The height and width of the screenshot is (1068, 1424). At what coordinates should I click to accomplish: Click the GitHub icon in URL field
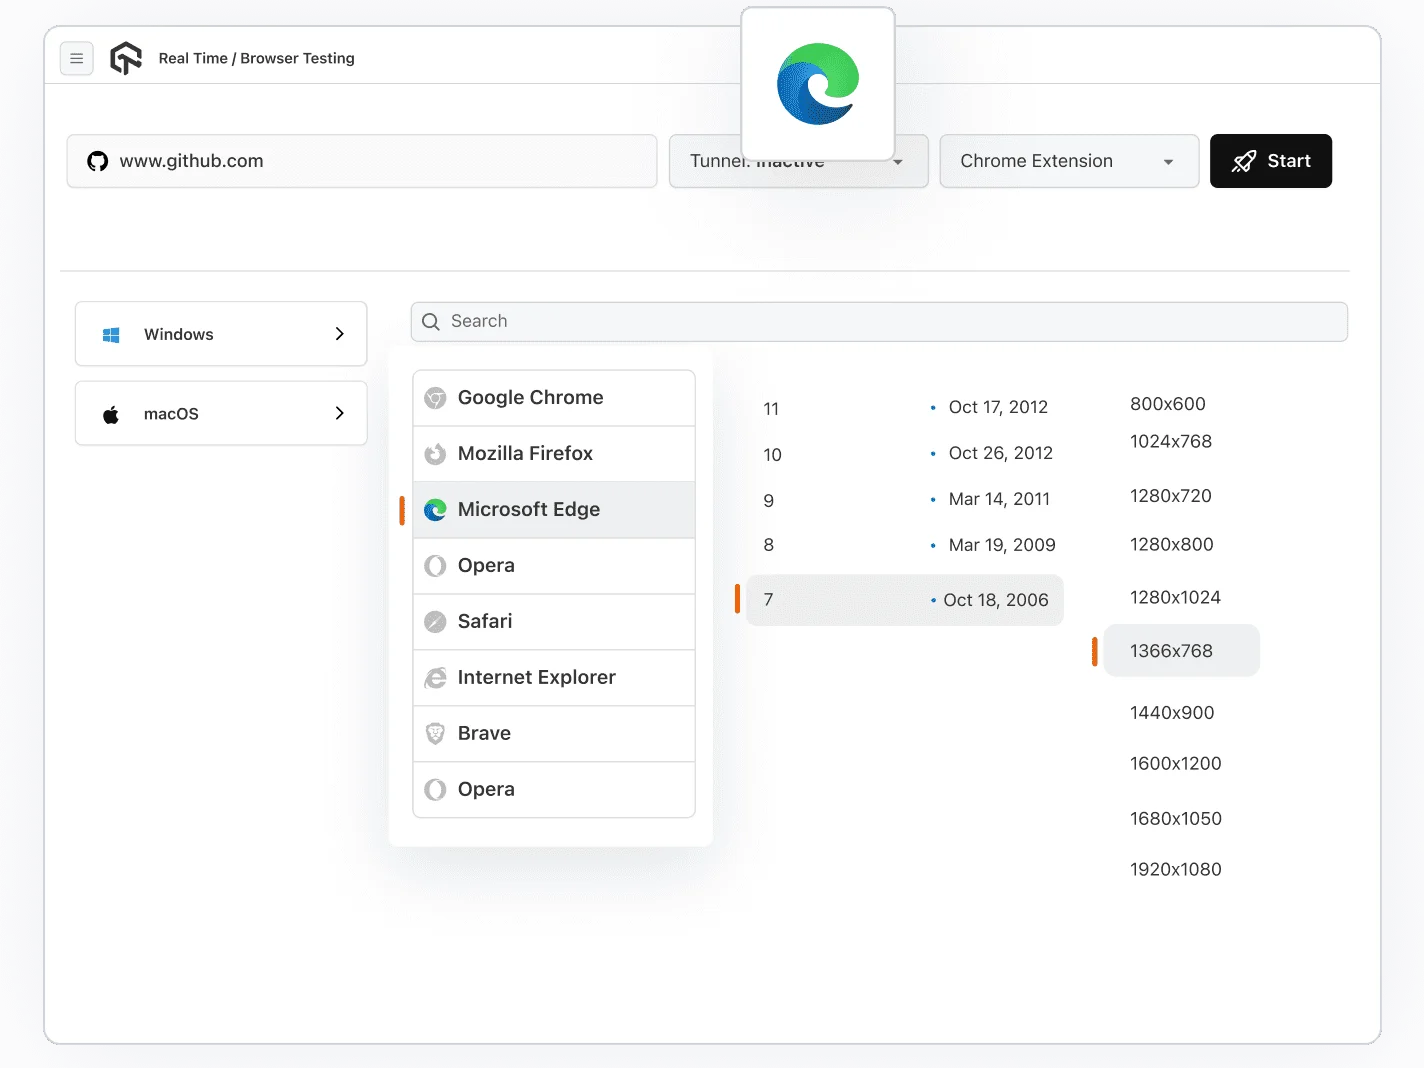click(x=98, y=162)
